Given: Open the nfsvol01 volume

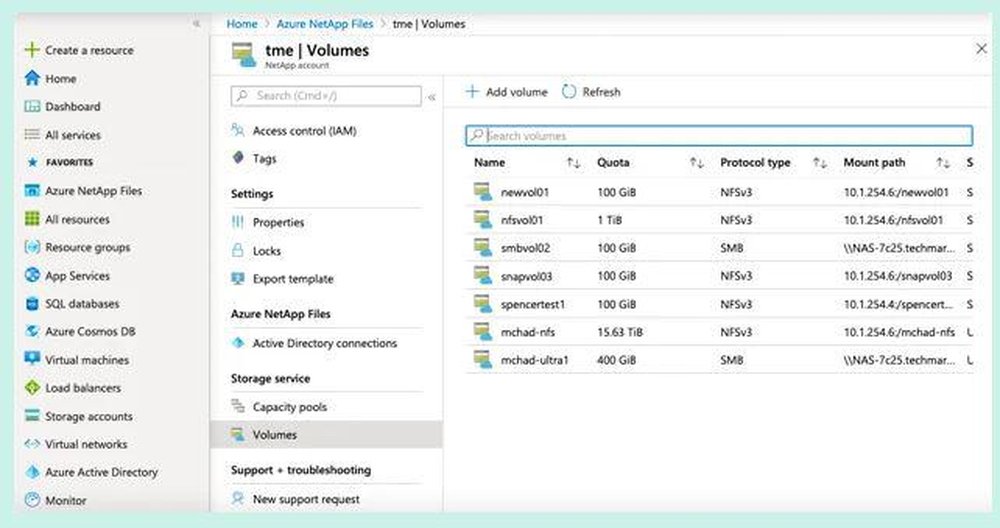Looking at the screenshot, I should (x=522, y=220).
